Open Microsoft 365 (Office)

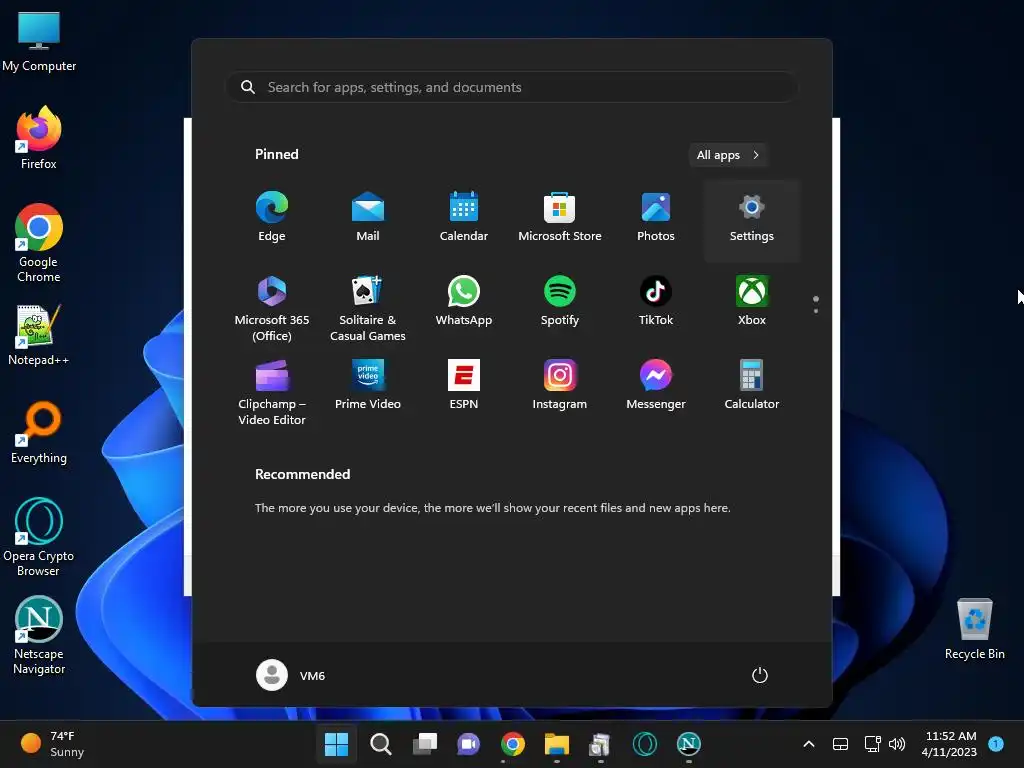tap(272, 308)
